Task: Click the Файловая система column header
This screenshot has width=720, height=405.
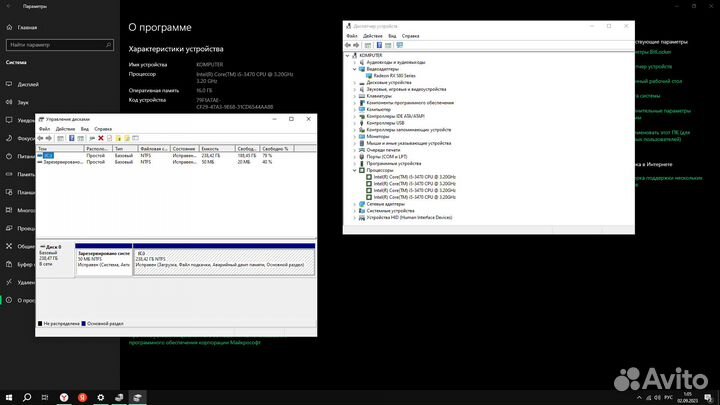Action: (154, 149)
